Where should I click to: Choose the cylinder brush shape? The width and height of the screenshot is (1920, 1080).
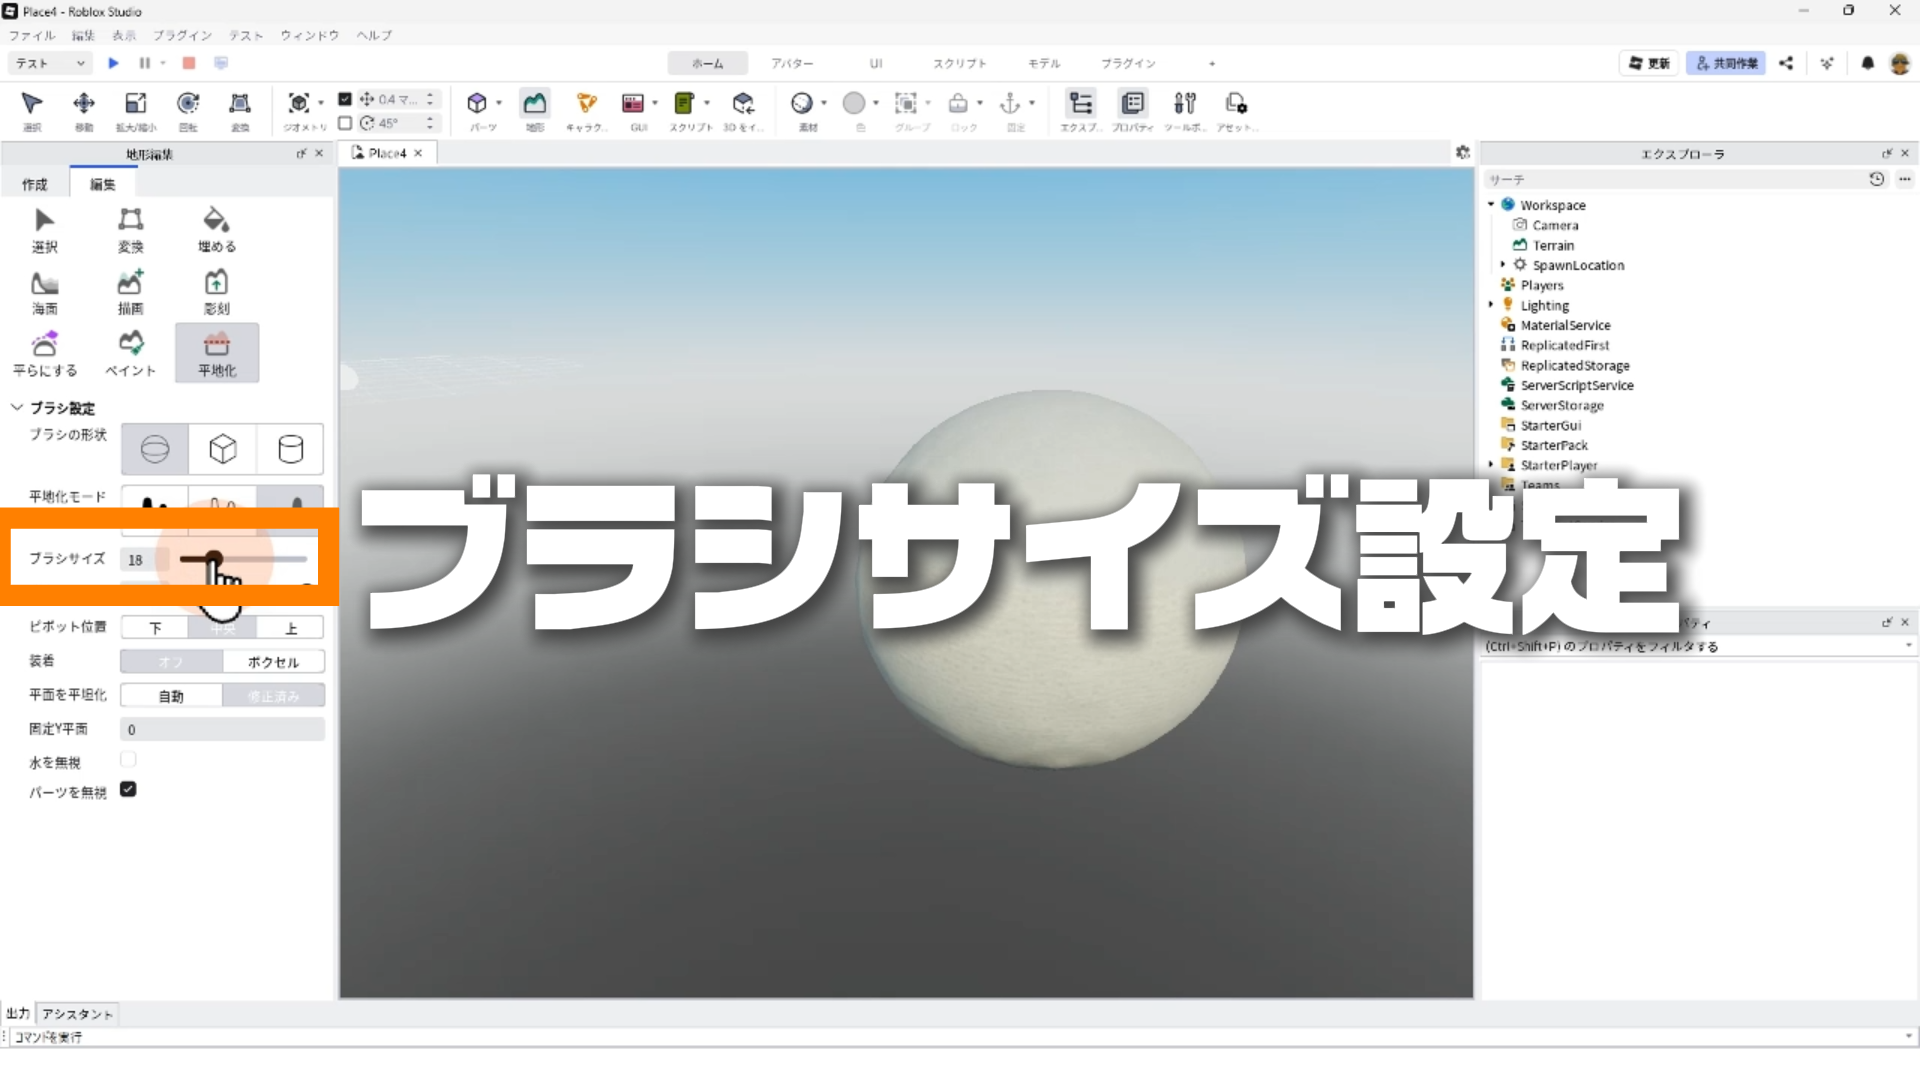click(x=290, y=449)
